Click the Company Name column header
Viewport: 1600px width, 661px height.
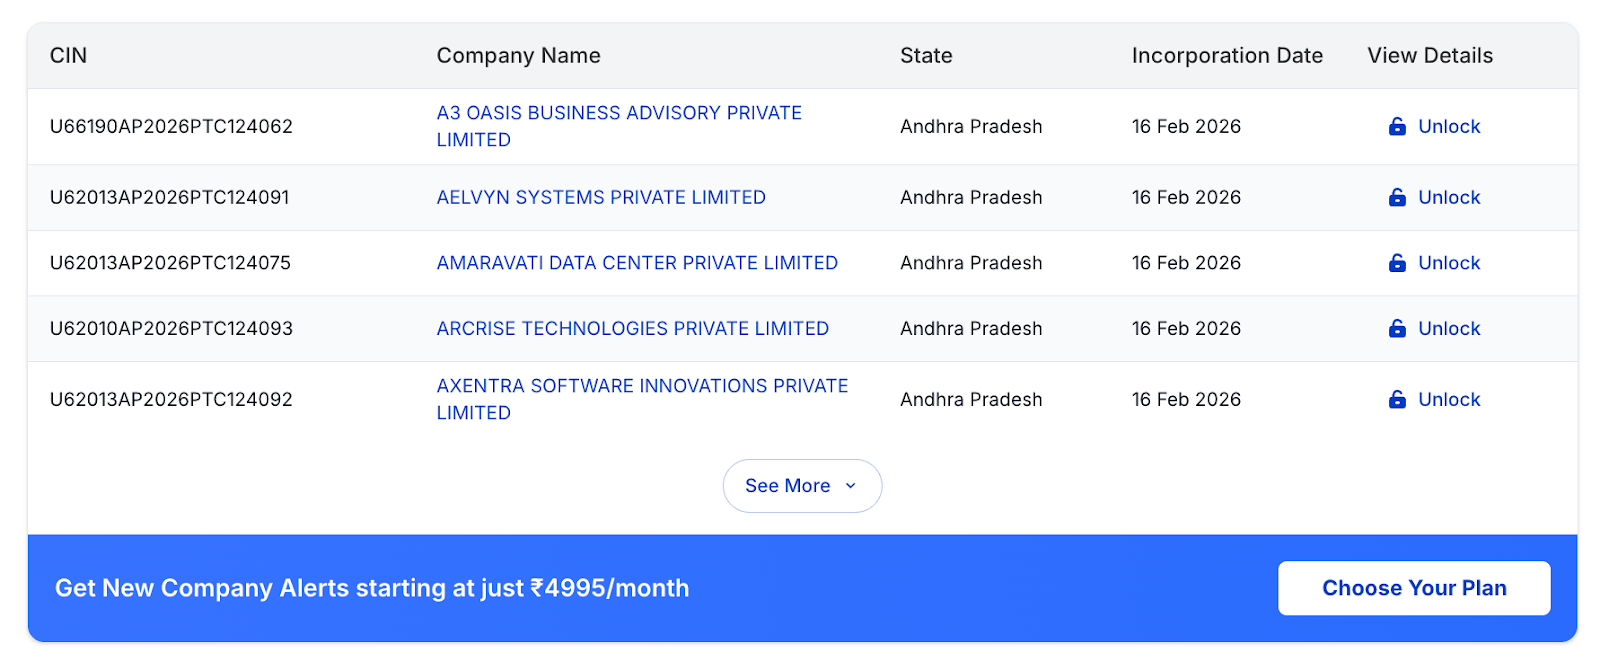[x=518, y=56]
